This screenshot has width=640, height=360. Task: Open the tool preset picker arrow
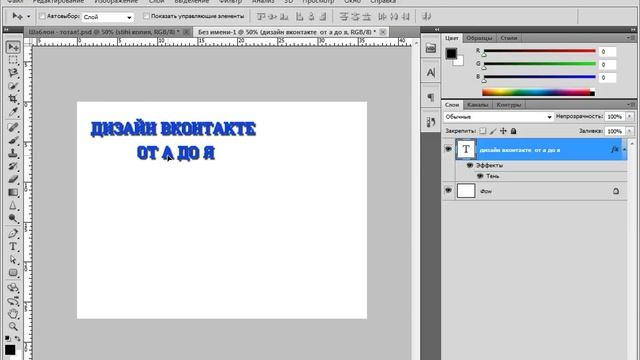click(28, 16)
